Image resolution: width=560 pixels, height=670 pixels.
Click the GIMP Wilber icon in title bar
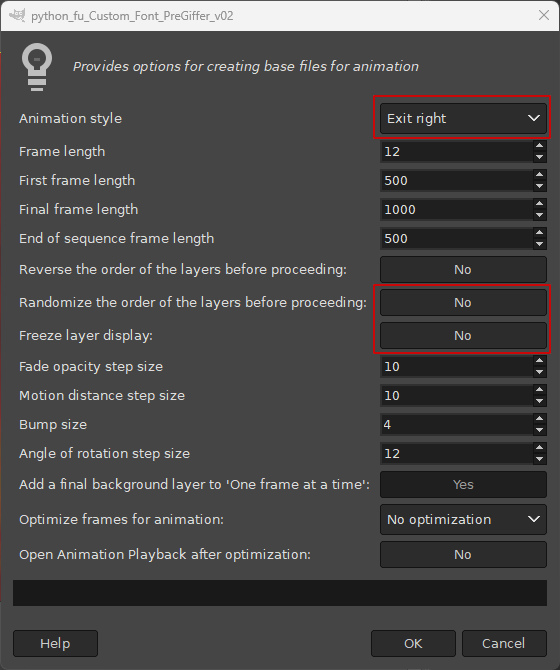click(17, 15)
